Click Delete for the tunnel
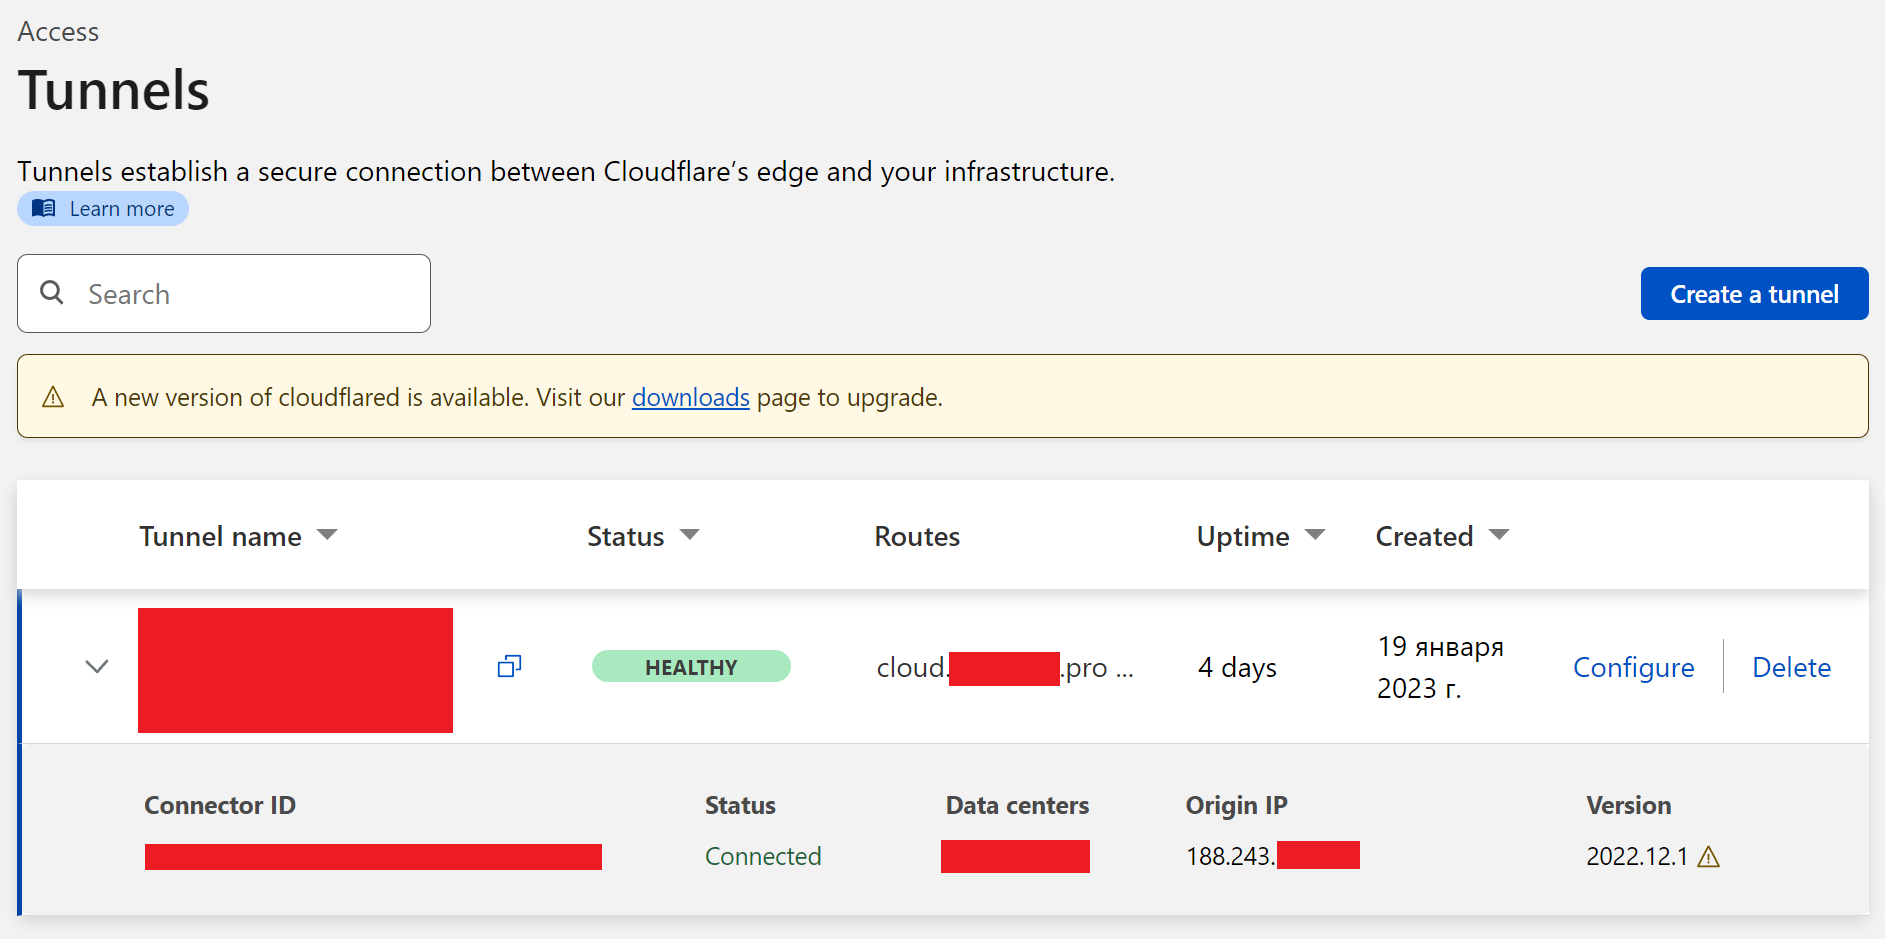Screen dimensions: 1885x939 [x=1791, y=667]
